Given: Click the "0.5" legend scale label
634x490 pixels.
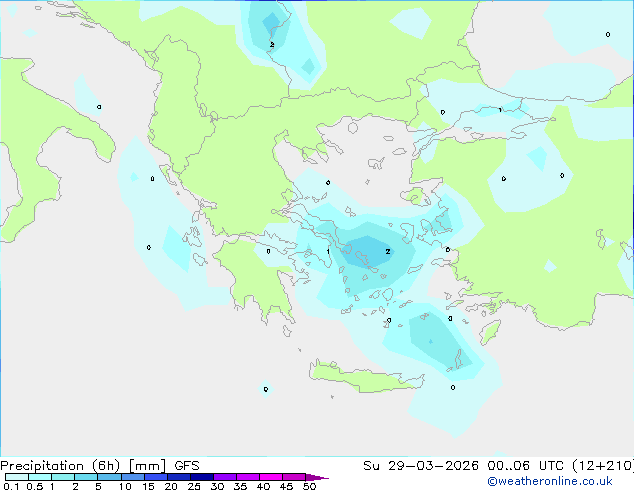Looking at the screenshot, I should [x=34, y=486].
